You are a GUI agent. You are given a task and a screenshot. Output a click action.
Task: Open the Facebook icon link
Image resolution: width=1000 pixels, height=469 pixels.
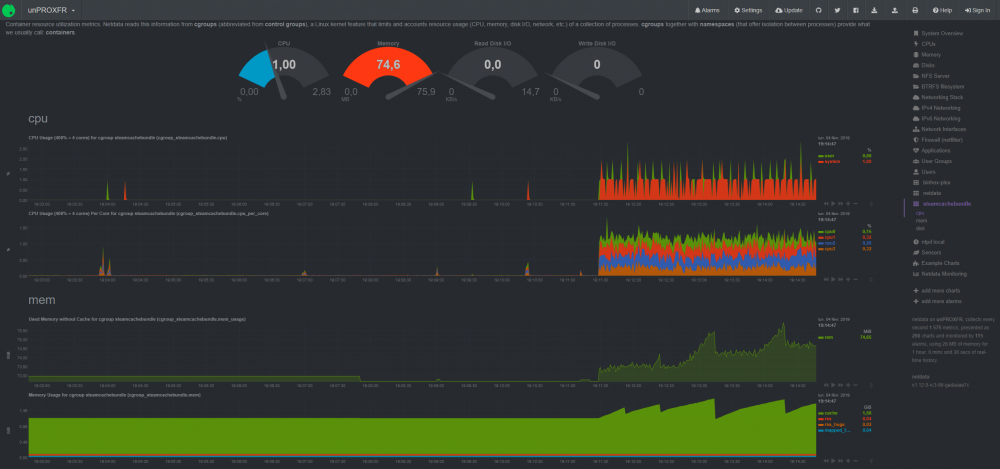[x=855, y=10]
